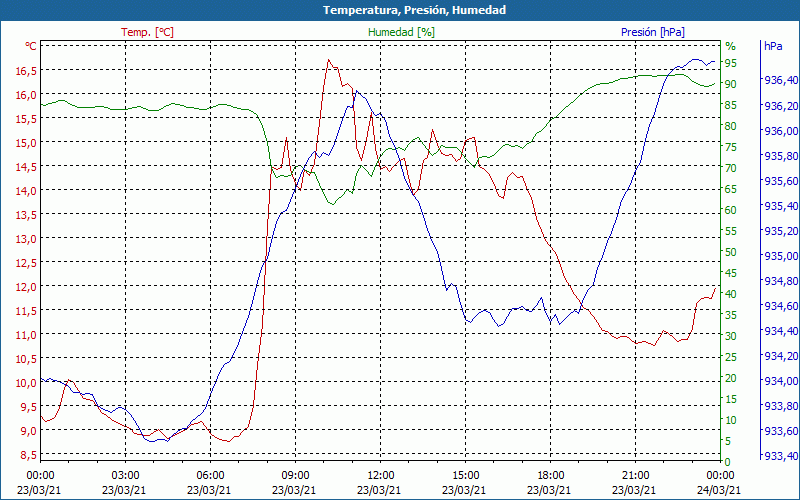Click the 70 humidity axis value
Viewport: 800px width, 500px height.
pyautogui.click(x=731, y=168)
